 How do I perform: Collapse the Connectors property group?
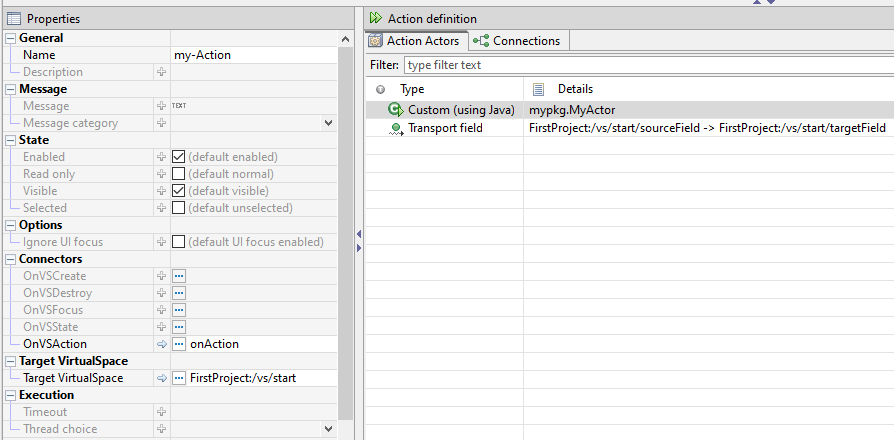pyautogui.click(x=11, y=259)
